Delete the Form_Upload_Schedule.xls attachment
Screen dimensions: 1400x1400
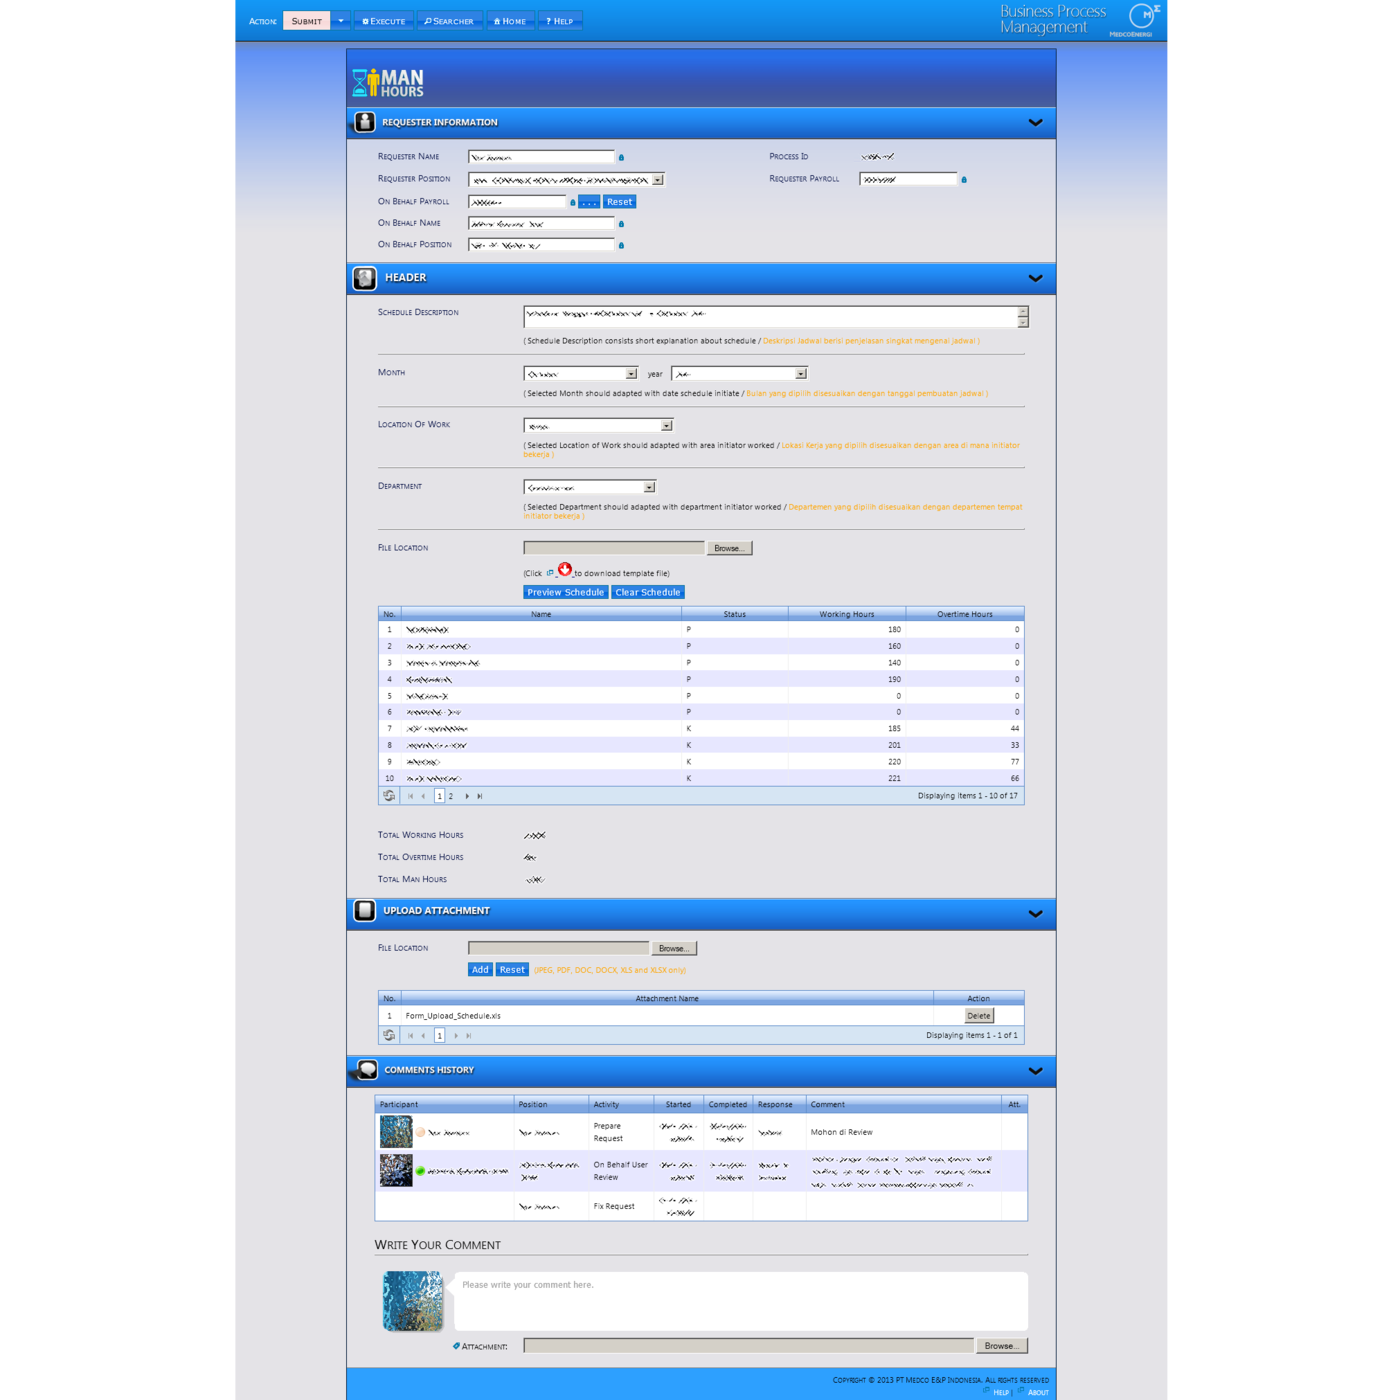coord(978,1016)
